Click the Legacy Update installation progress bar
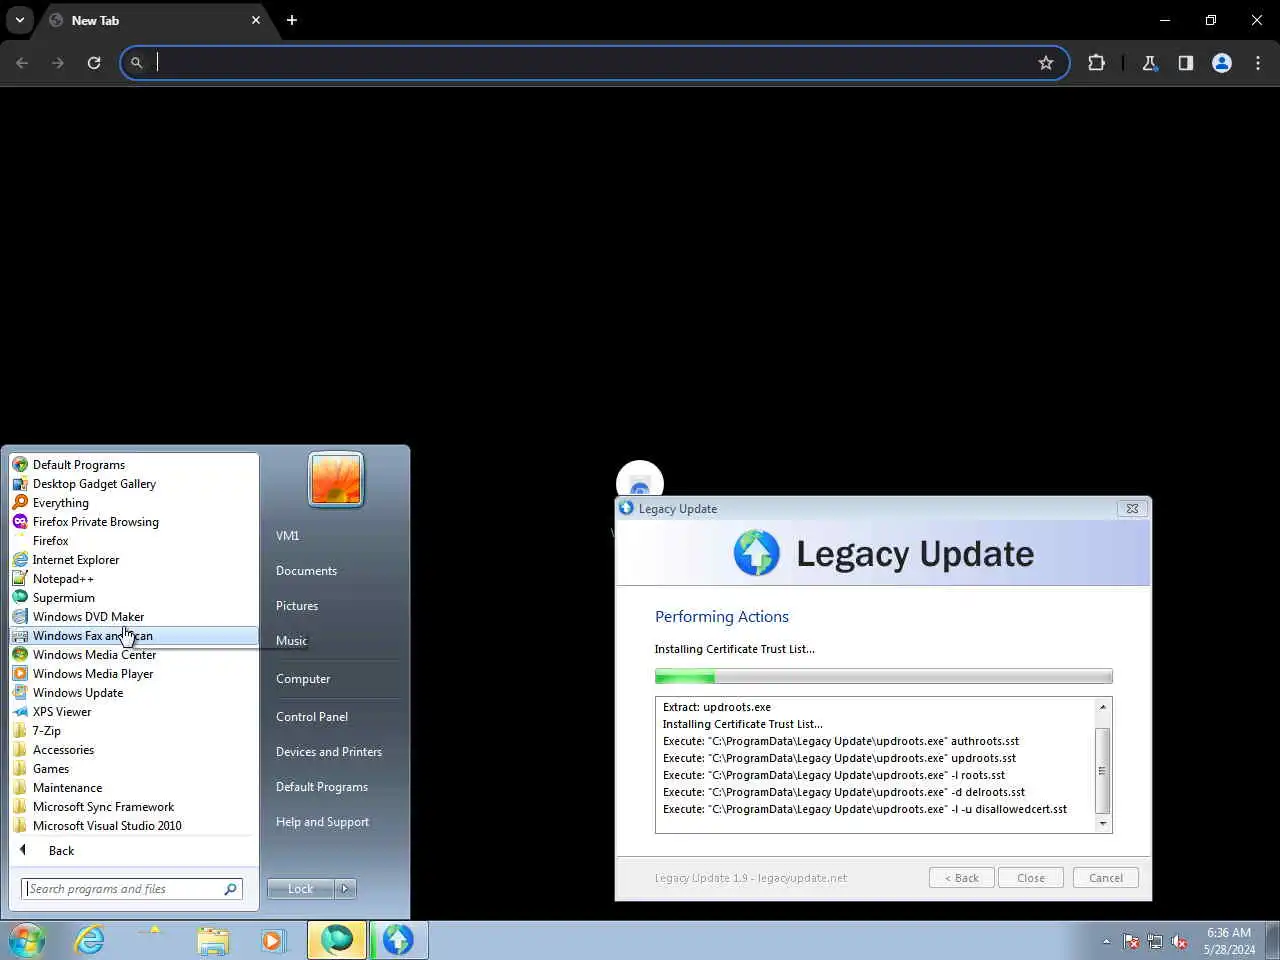Screen dimensions: 1280x960 [883, 677]
